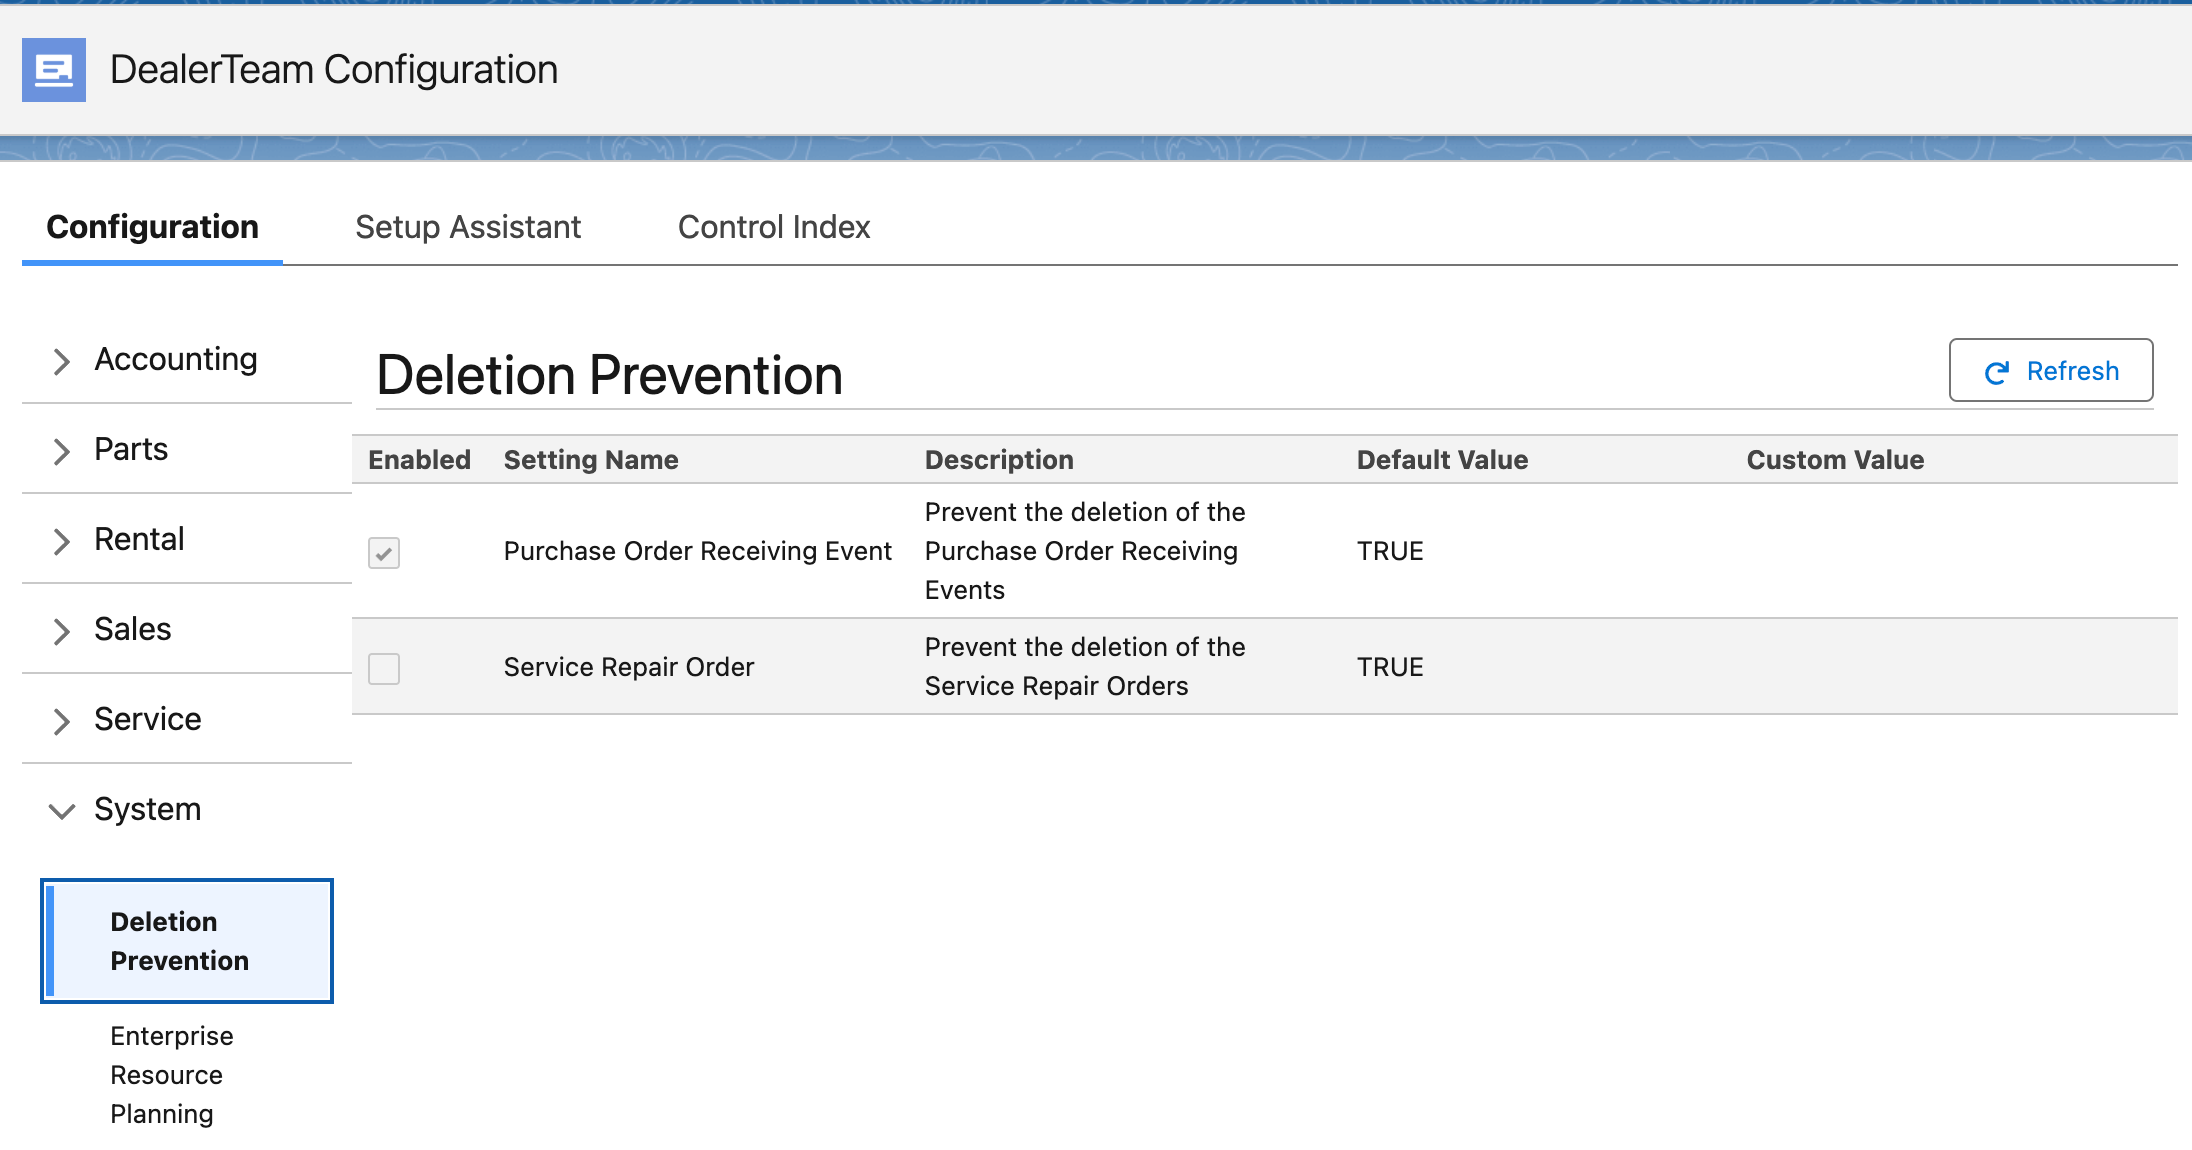Open Enterprise Resource Planning sidebar item
Viewport: 2192px width, 1150px height.
[172, 1075]
